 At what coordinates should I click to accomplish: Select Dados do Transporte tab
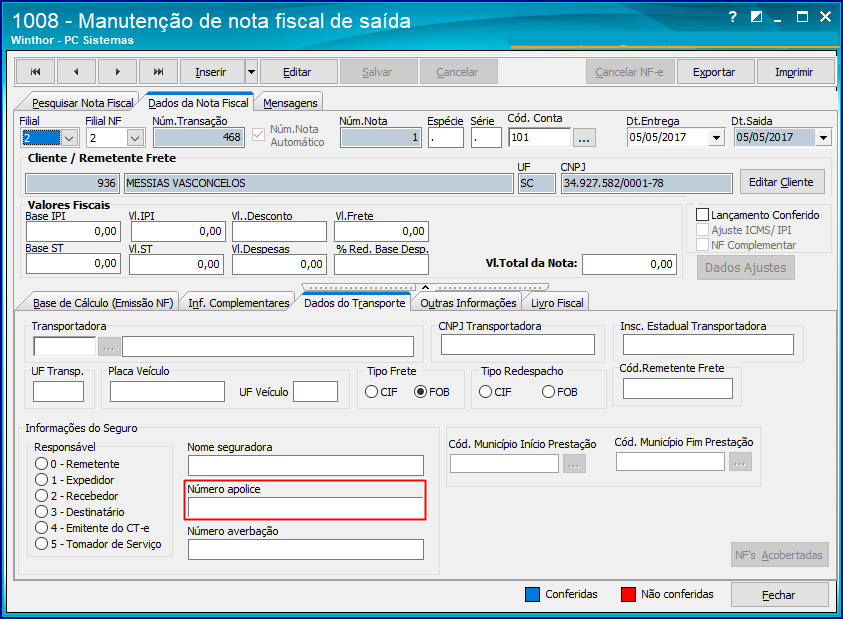tap(355, 303)
